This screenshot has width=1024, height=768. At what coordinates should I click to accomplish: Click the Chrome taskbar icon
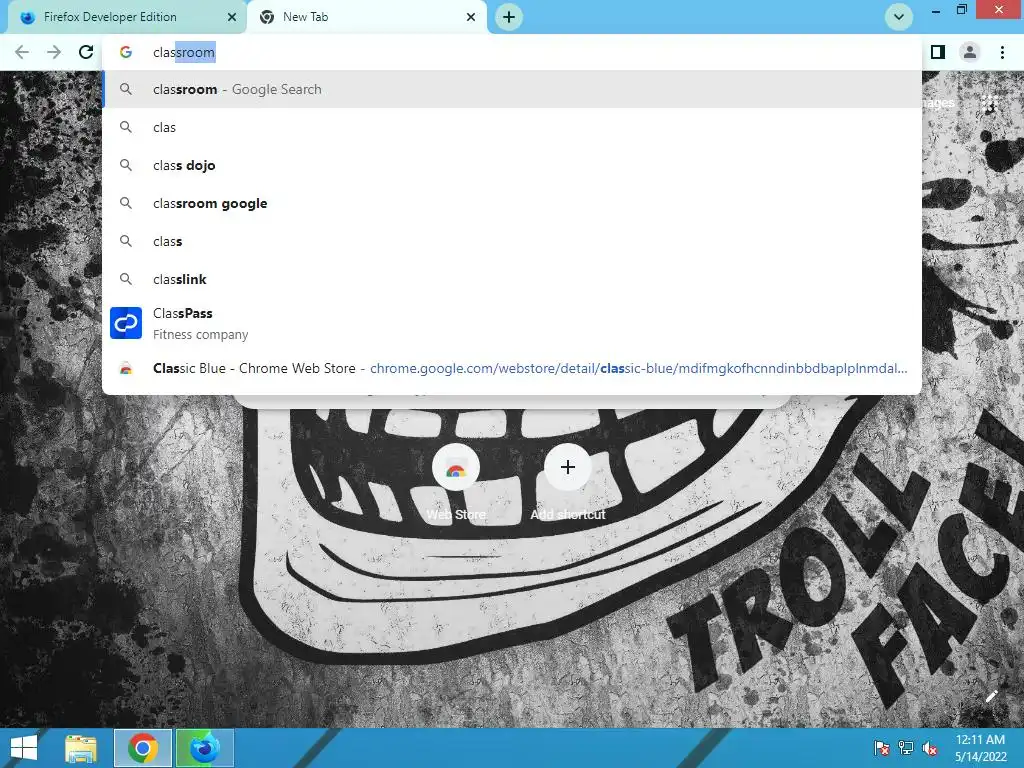143,748
